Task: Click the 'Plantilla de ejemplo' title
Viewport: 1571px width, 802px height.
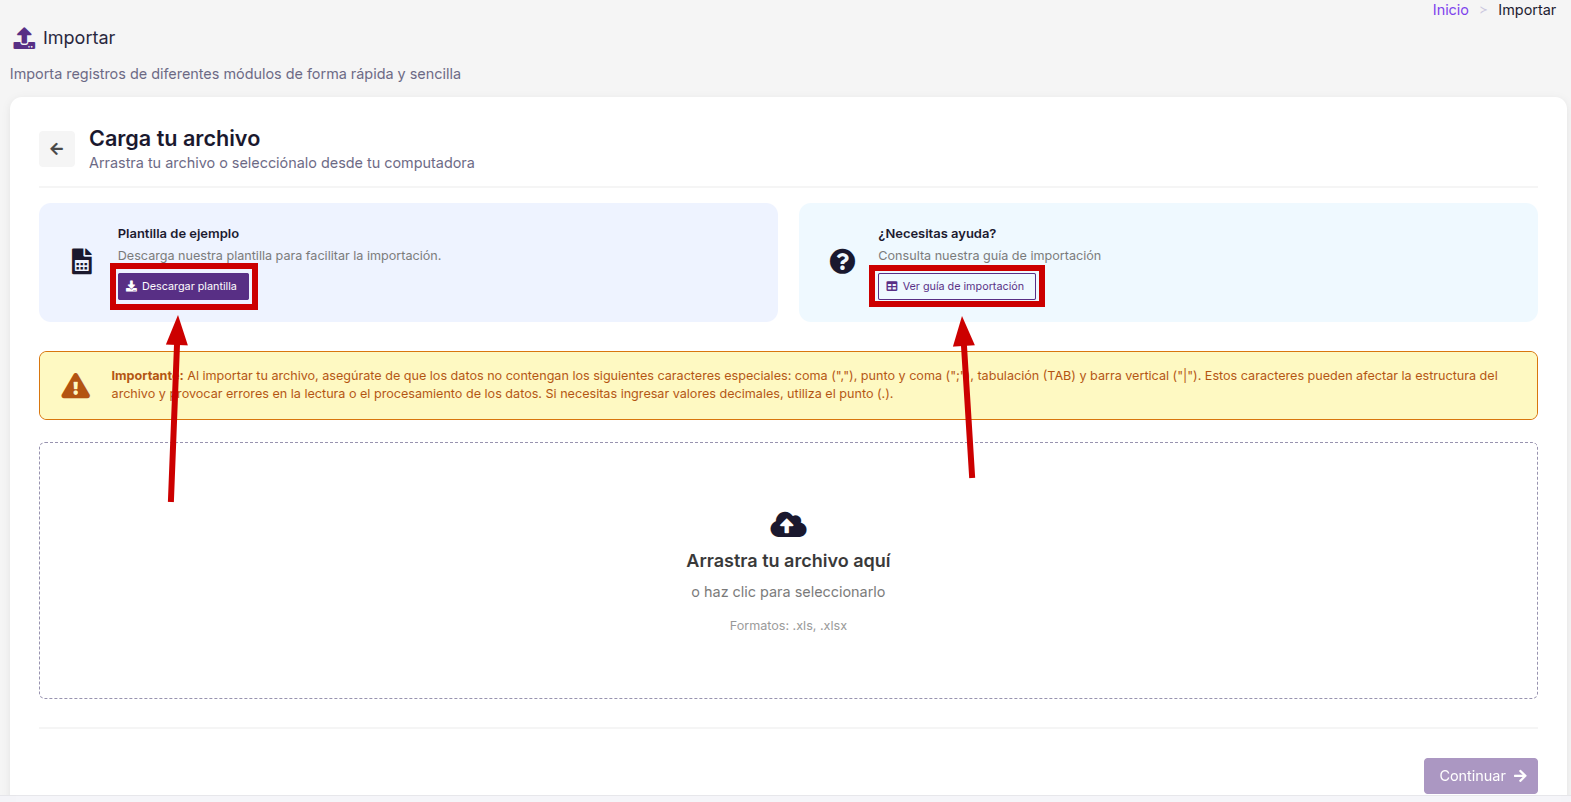Action: tap(178, 234)
